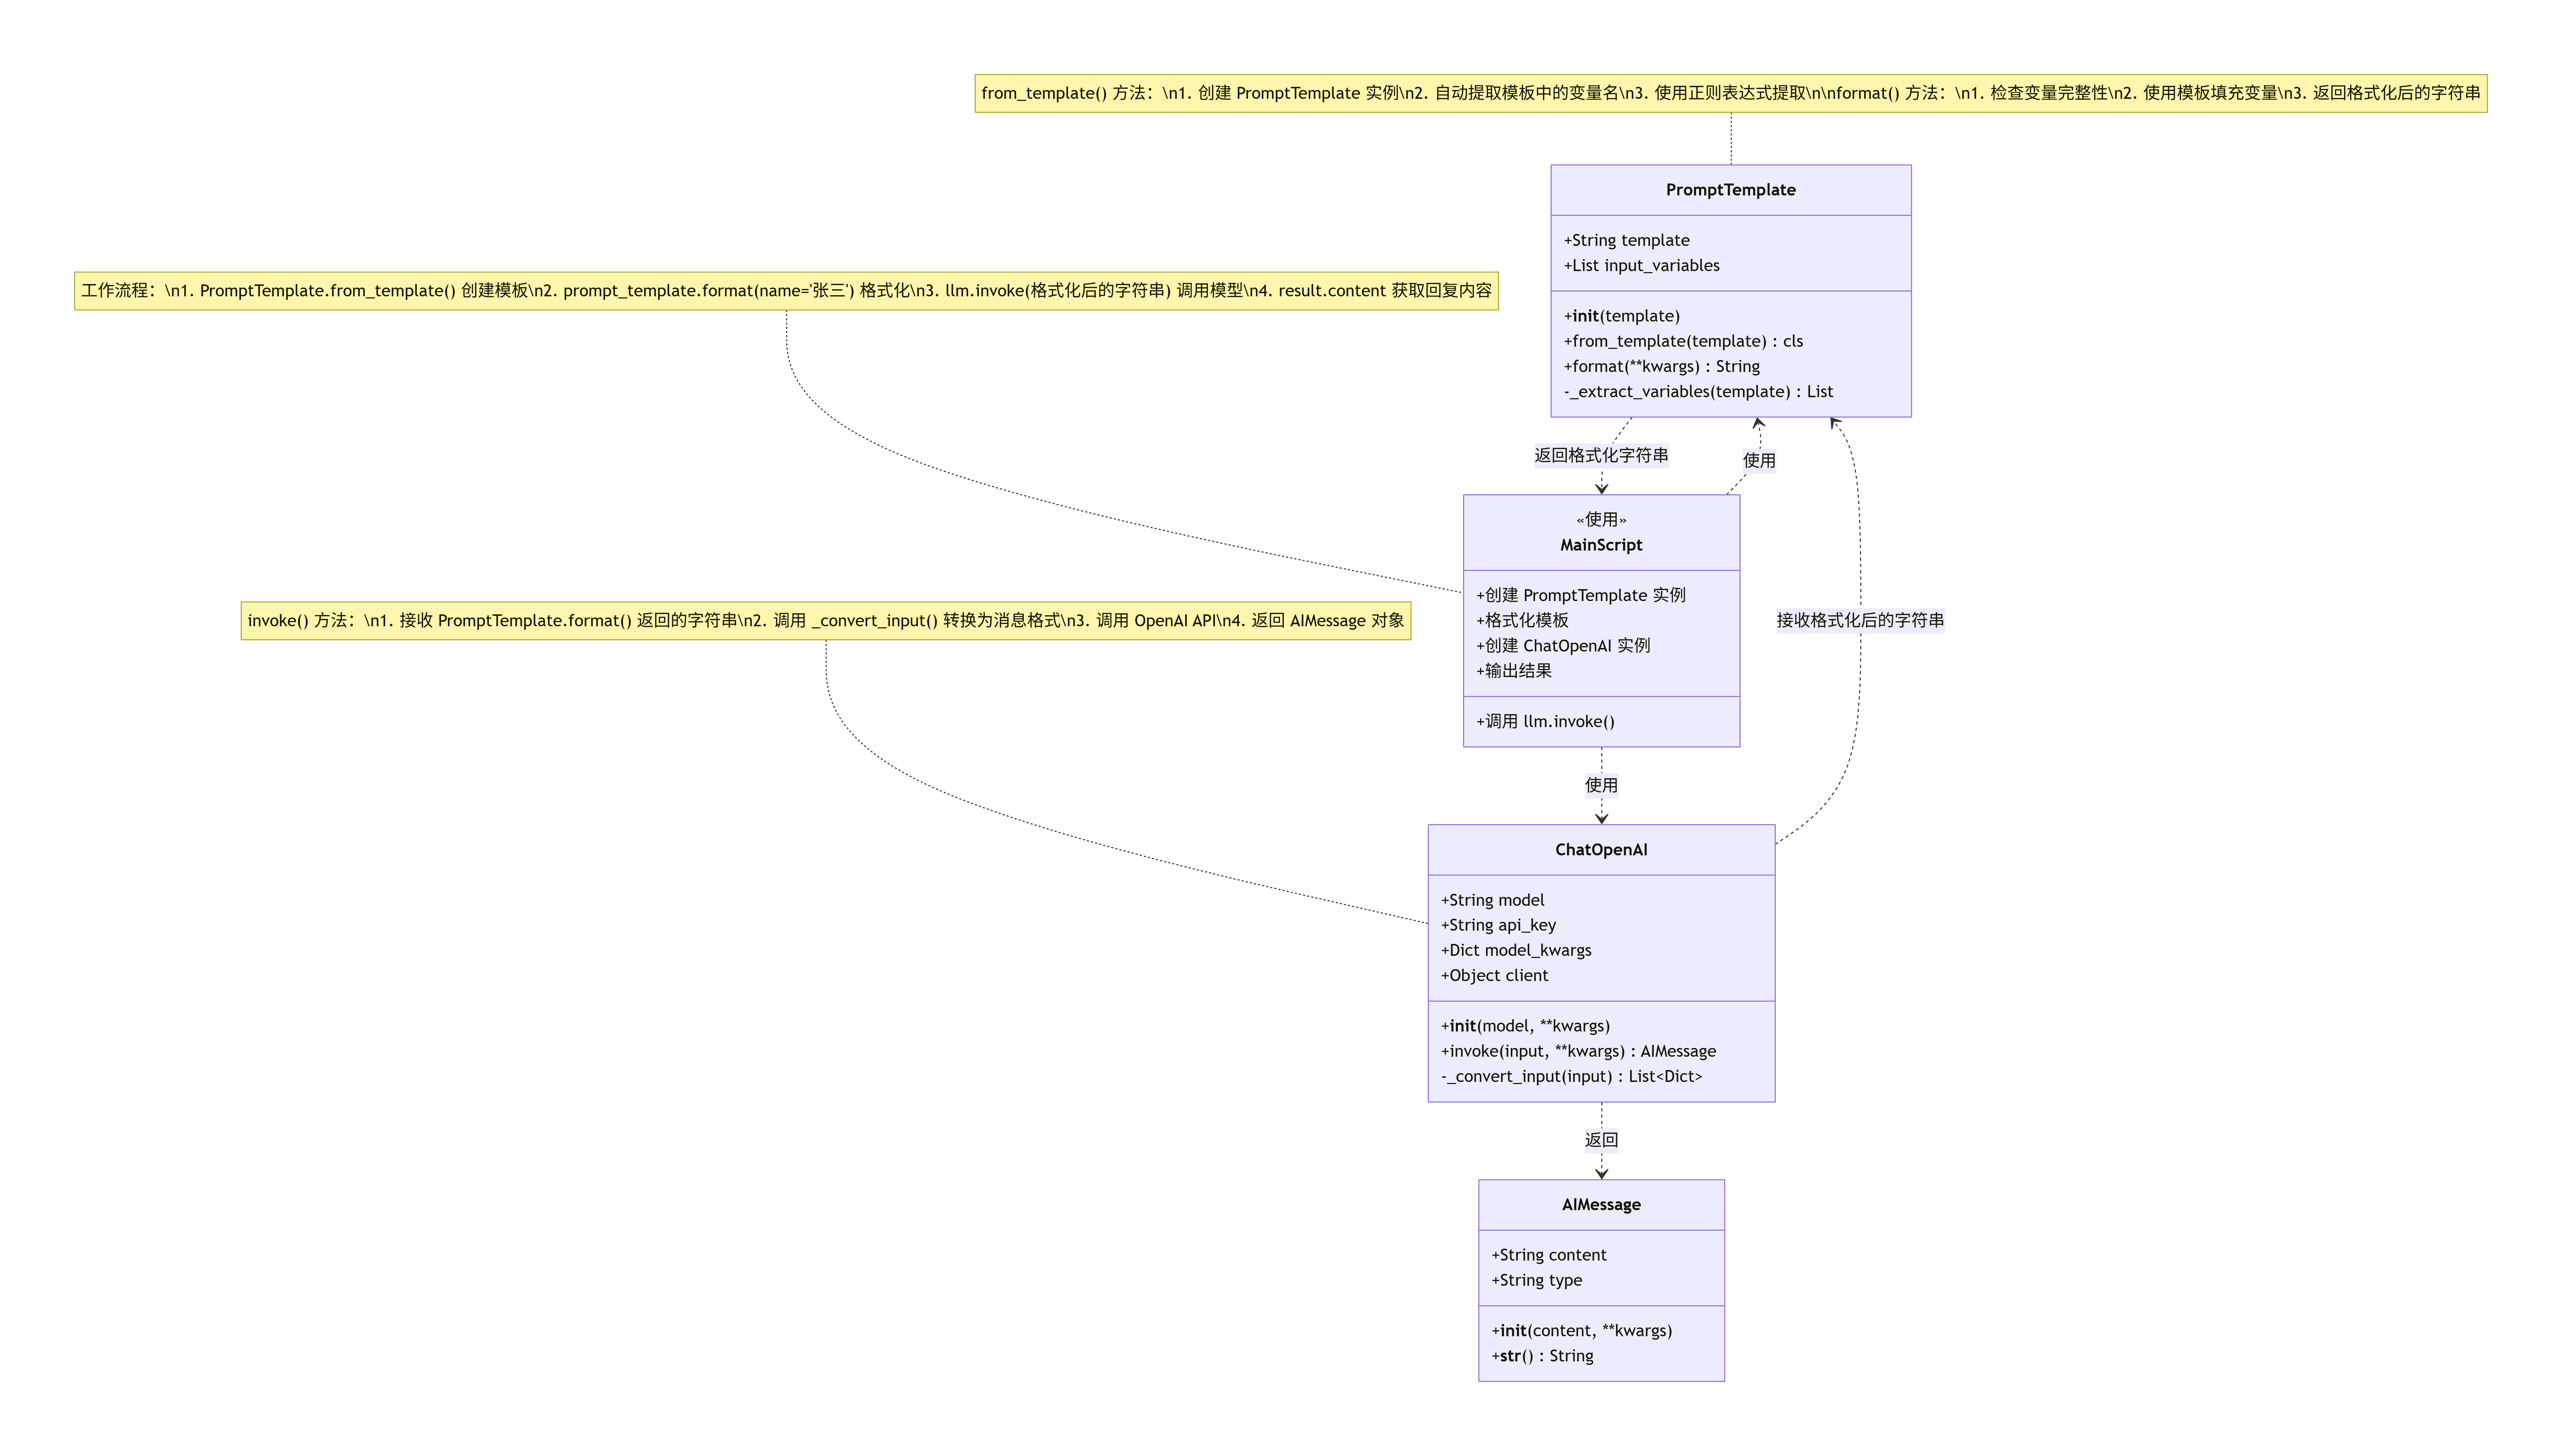Click the 返回 label above AIMessage

pos(1601,1140)
